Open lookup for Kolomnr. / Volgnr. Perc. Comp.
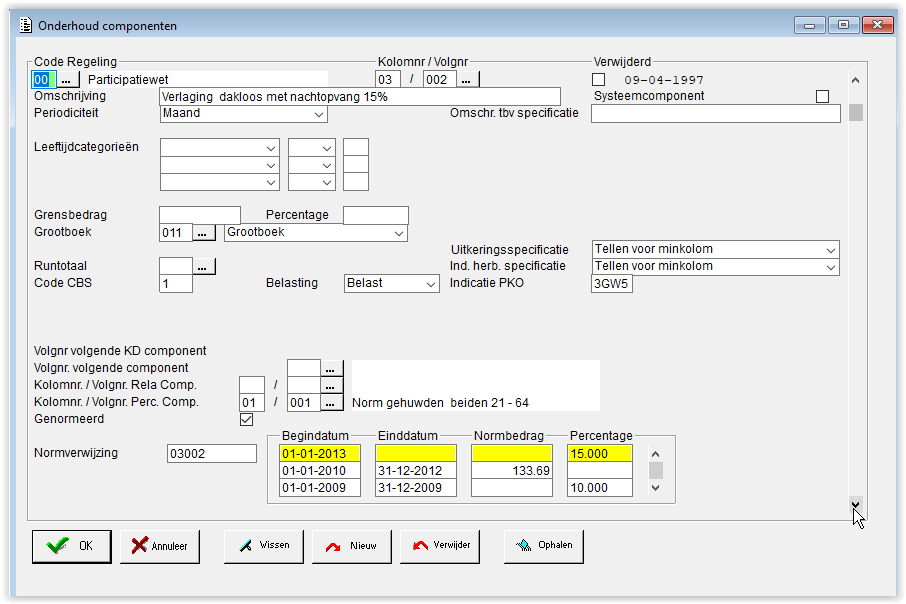 point(331,403)
